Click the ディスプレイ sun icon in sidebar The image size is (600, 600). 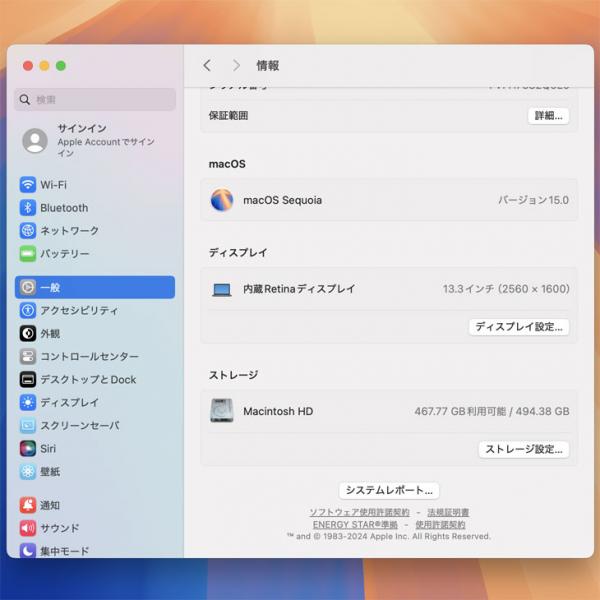[x=28, y=402]
